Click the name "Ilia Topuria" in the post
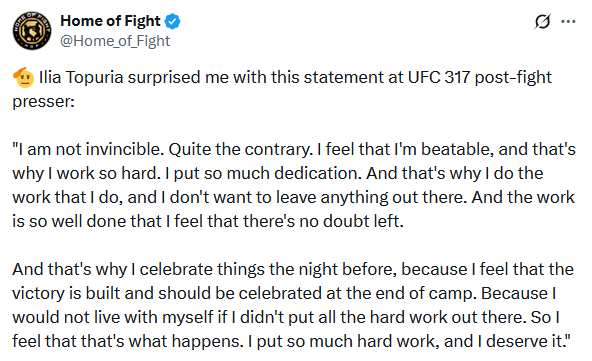Screen dimensions: 592x361 [x=81, y=78]
